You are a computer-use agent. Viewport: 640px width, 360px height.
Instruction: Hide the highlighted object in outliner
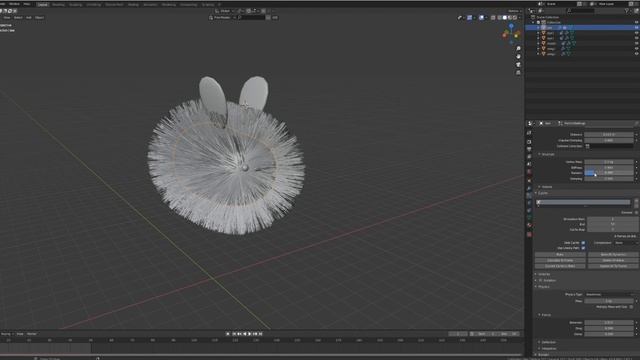[637, 27]
